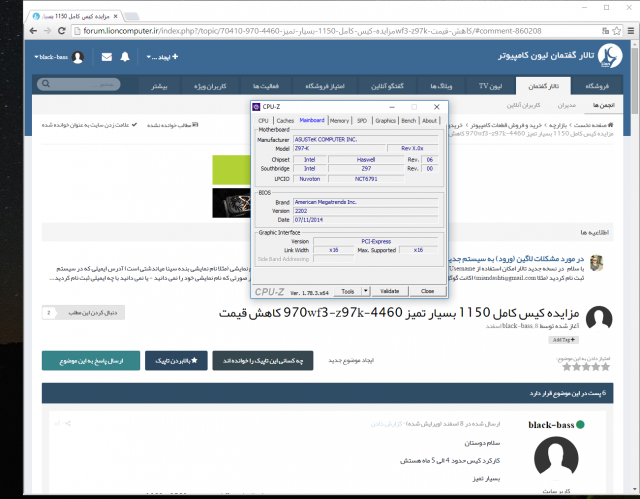Open the CPU-Z Tools dropdown arrow

point(364,291)
